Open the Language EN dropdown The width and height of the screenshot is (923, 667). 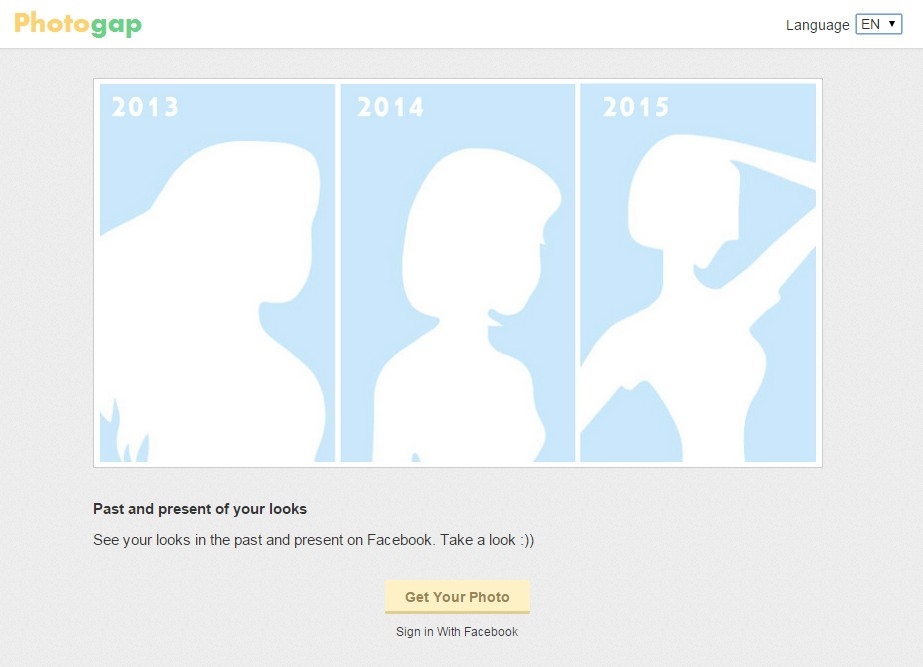878,24
